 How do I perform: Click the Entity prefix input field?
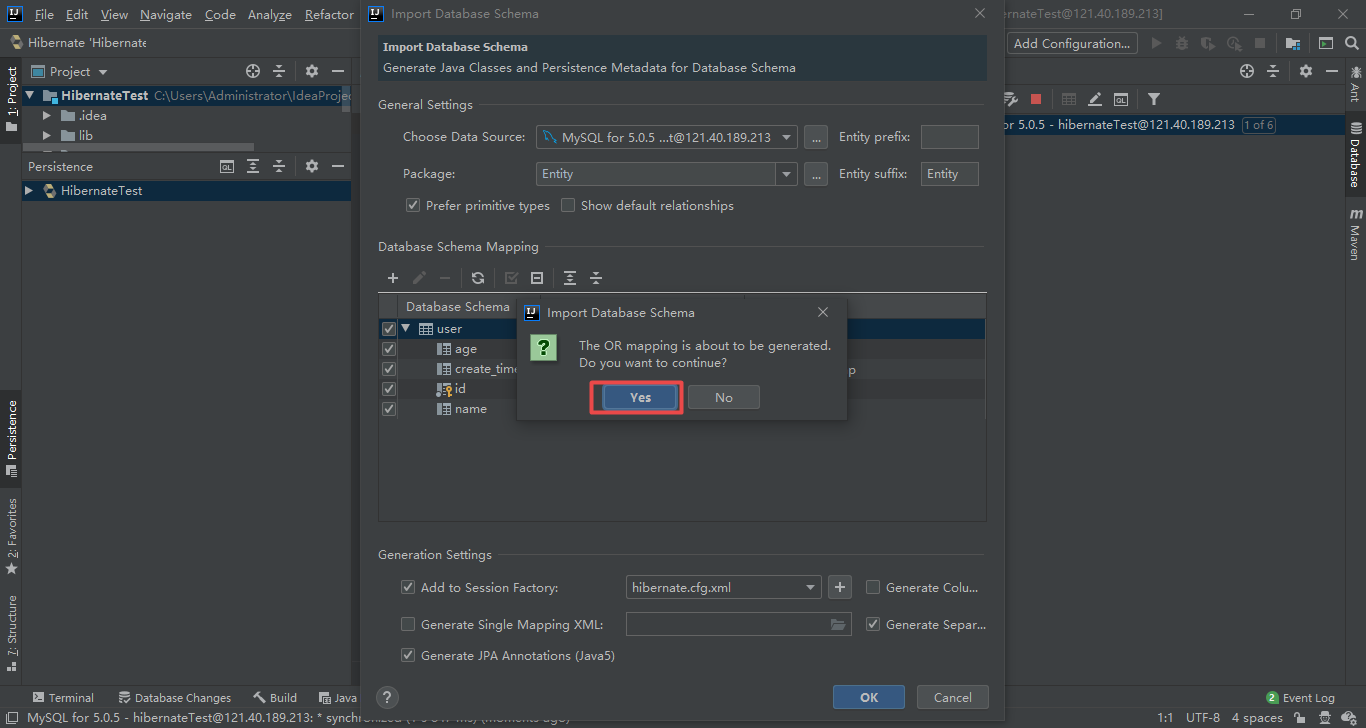(948, 137)
